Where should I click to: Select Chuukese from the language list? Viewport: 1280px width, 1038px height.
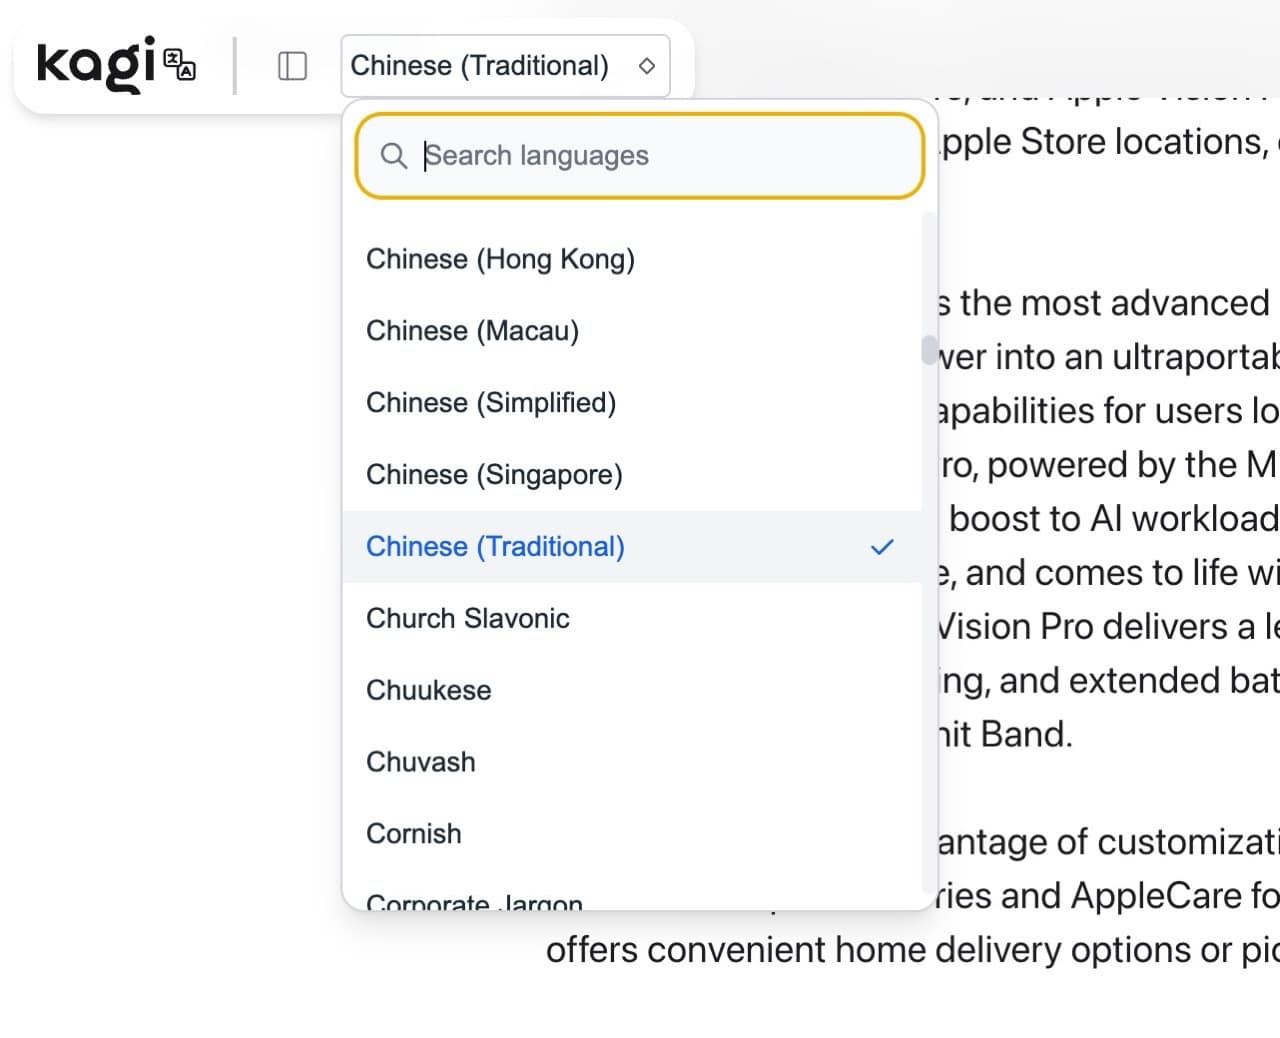(x=428, y=691)
